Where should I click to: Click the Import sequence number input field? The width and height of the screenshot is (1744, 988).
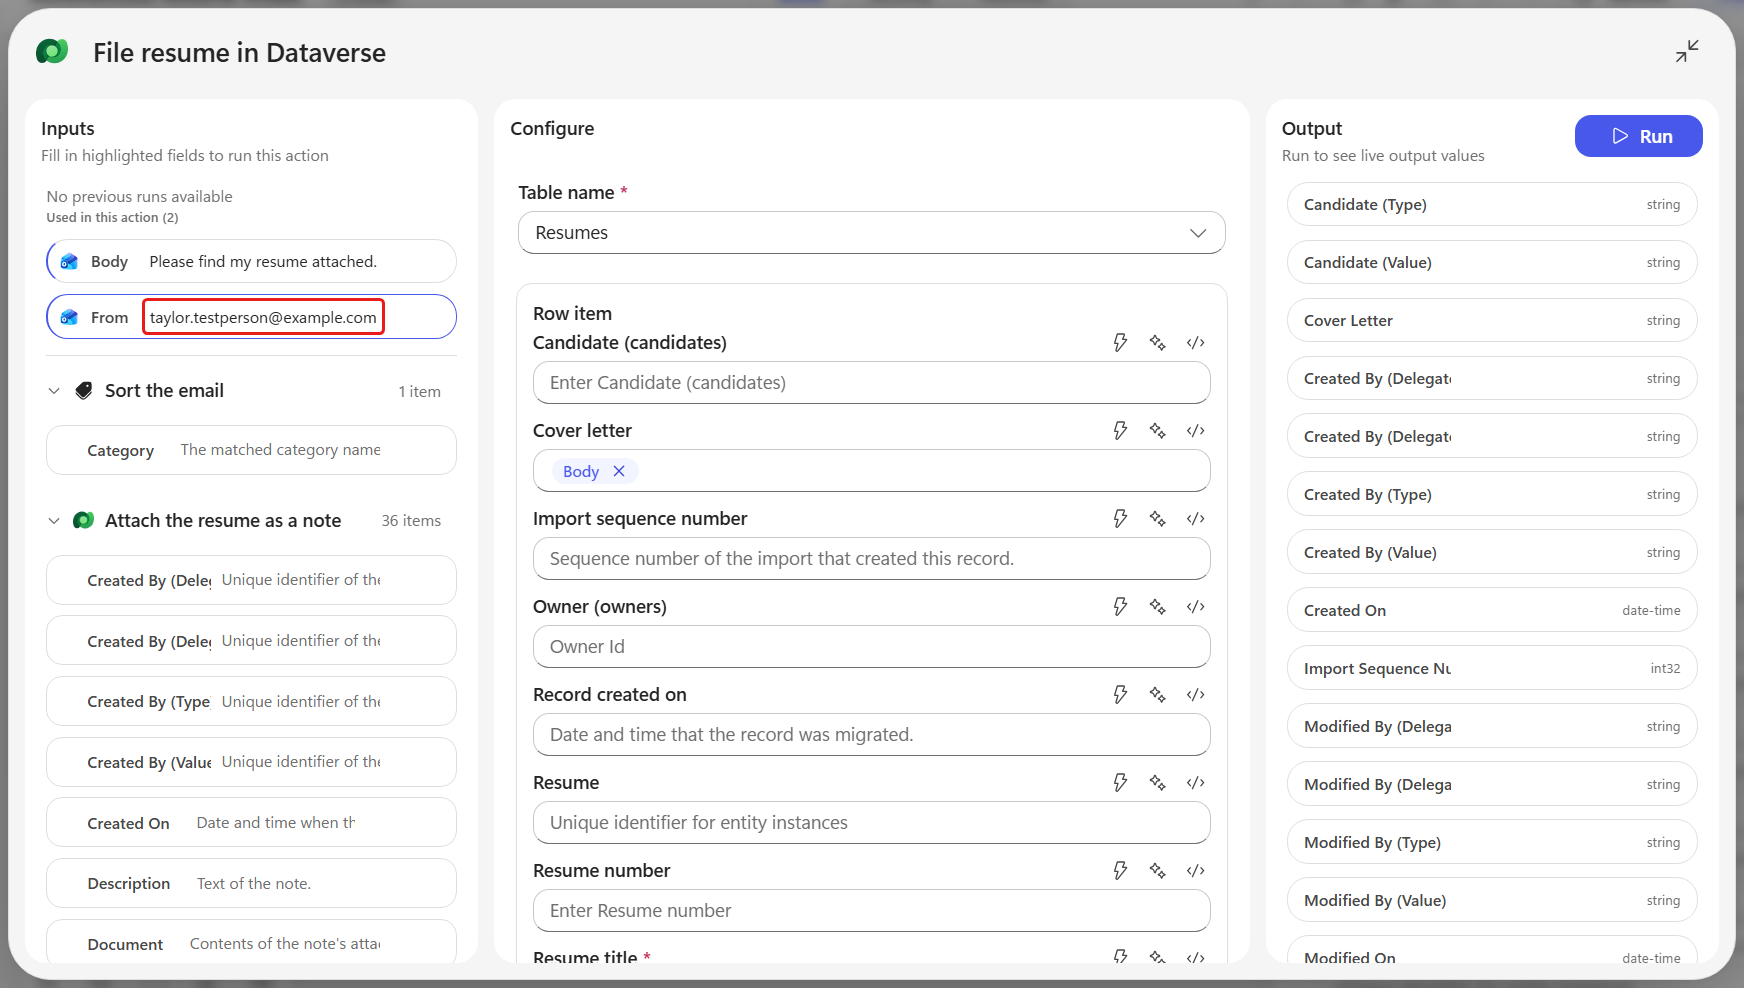click(872, 559)
